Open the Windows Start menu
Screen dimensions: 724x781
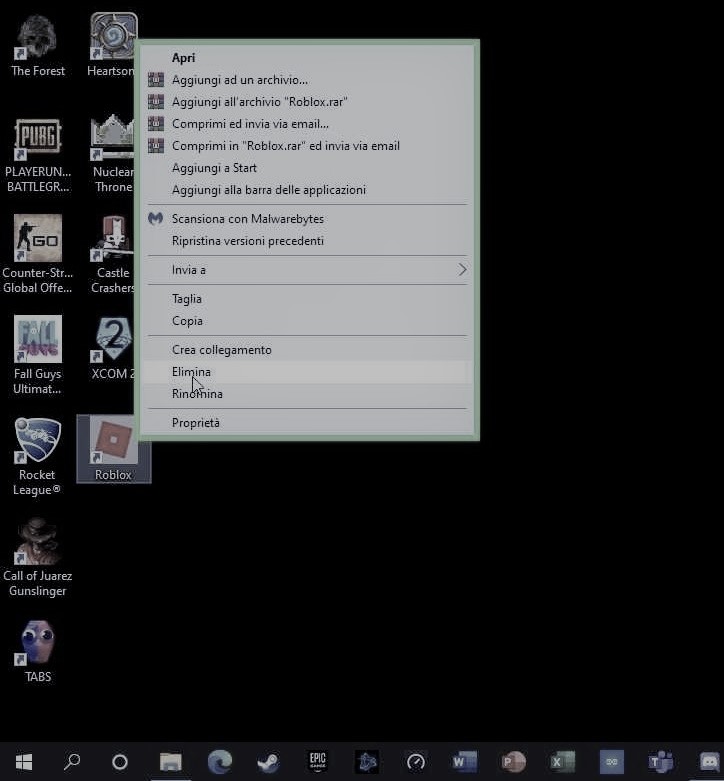click(23, 762)
